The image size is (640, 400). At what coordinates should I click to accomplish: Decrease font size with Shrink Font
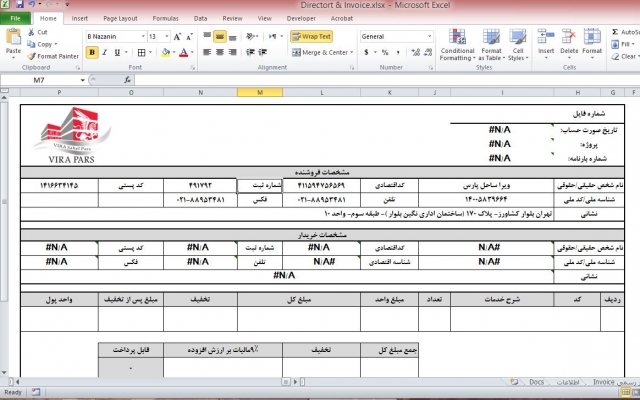(189, 37)
